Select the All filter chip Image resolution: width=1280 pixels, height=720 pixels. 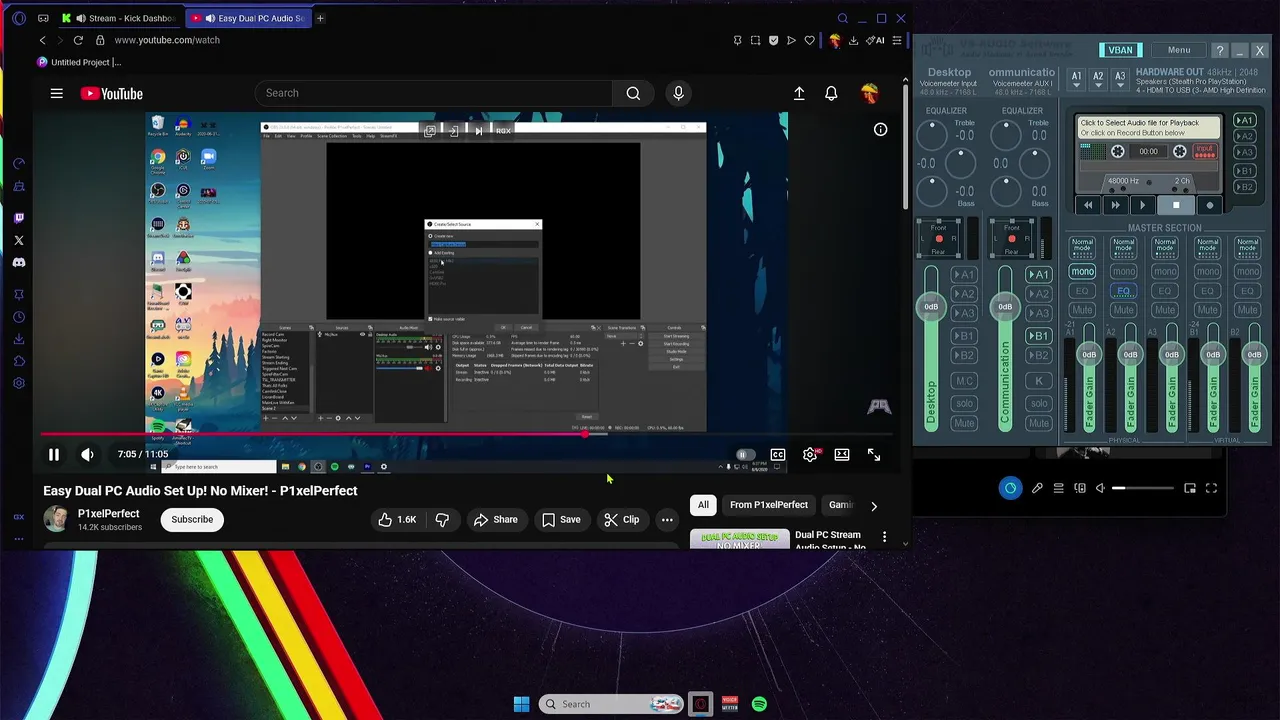click(x=703, y=505)
